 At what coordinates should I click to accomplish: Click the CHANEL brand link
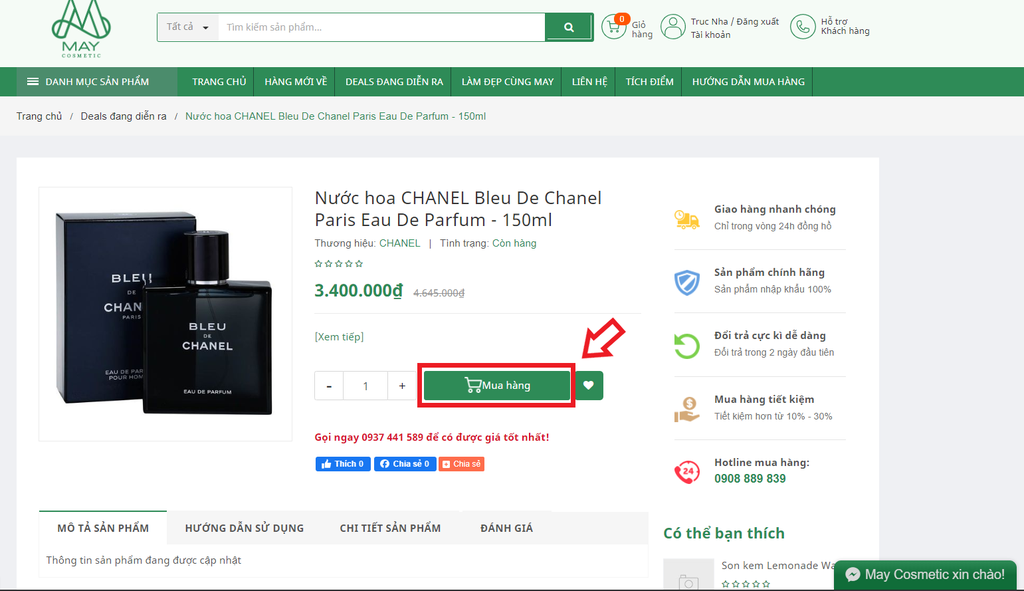(x=400, y=243)
